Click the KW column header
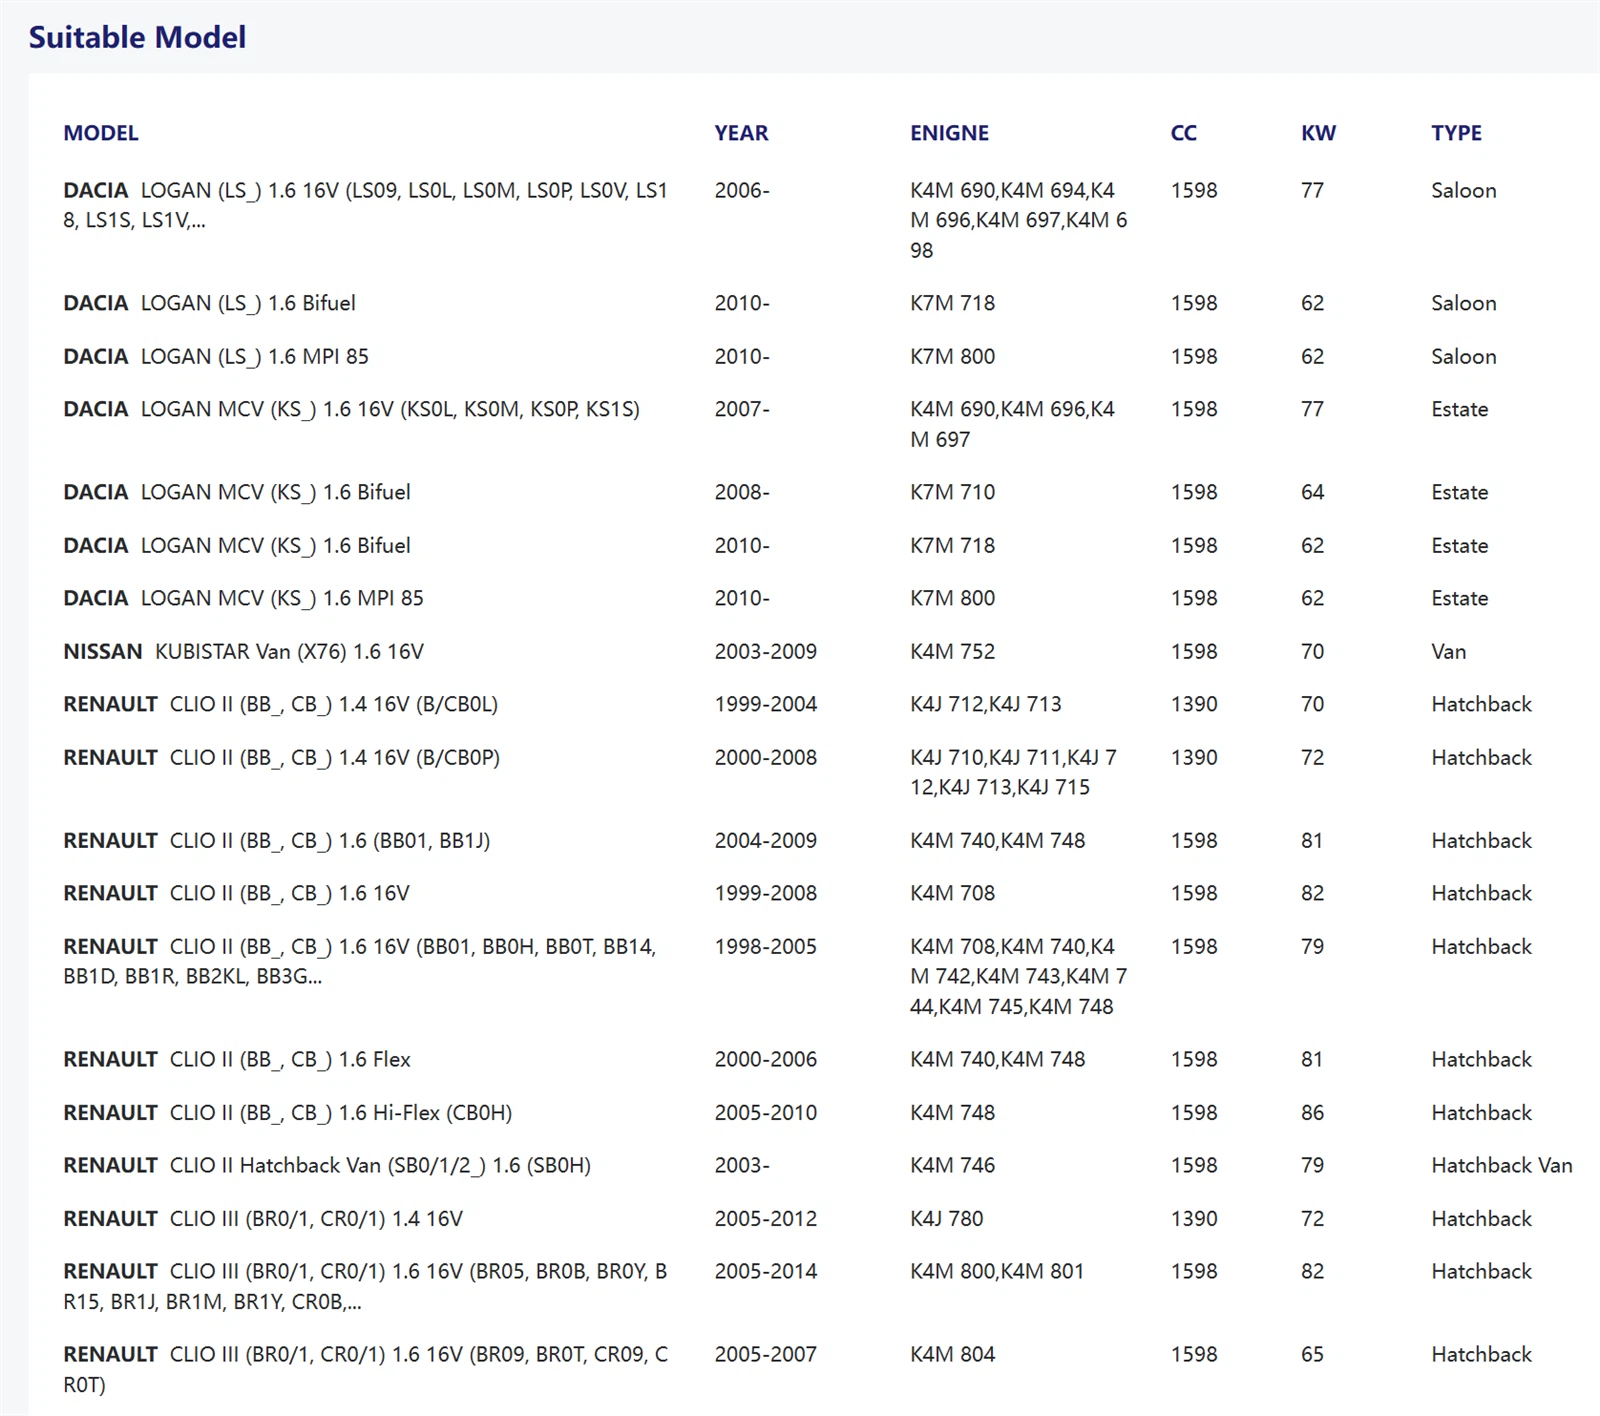1600x1416 pixels. pyautogui.click(x=1318, y=133)
